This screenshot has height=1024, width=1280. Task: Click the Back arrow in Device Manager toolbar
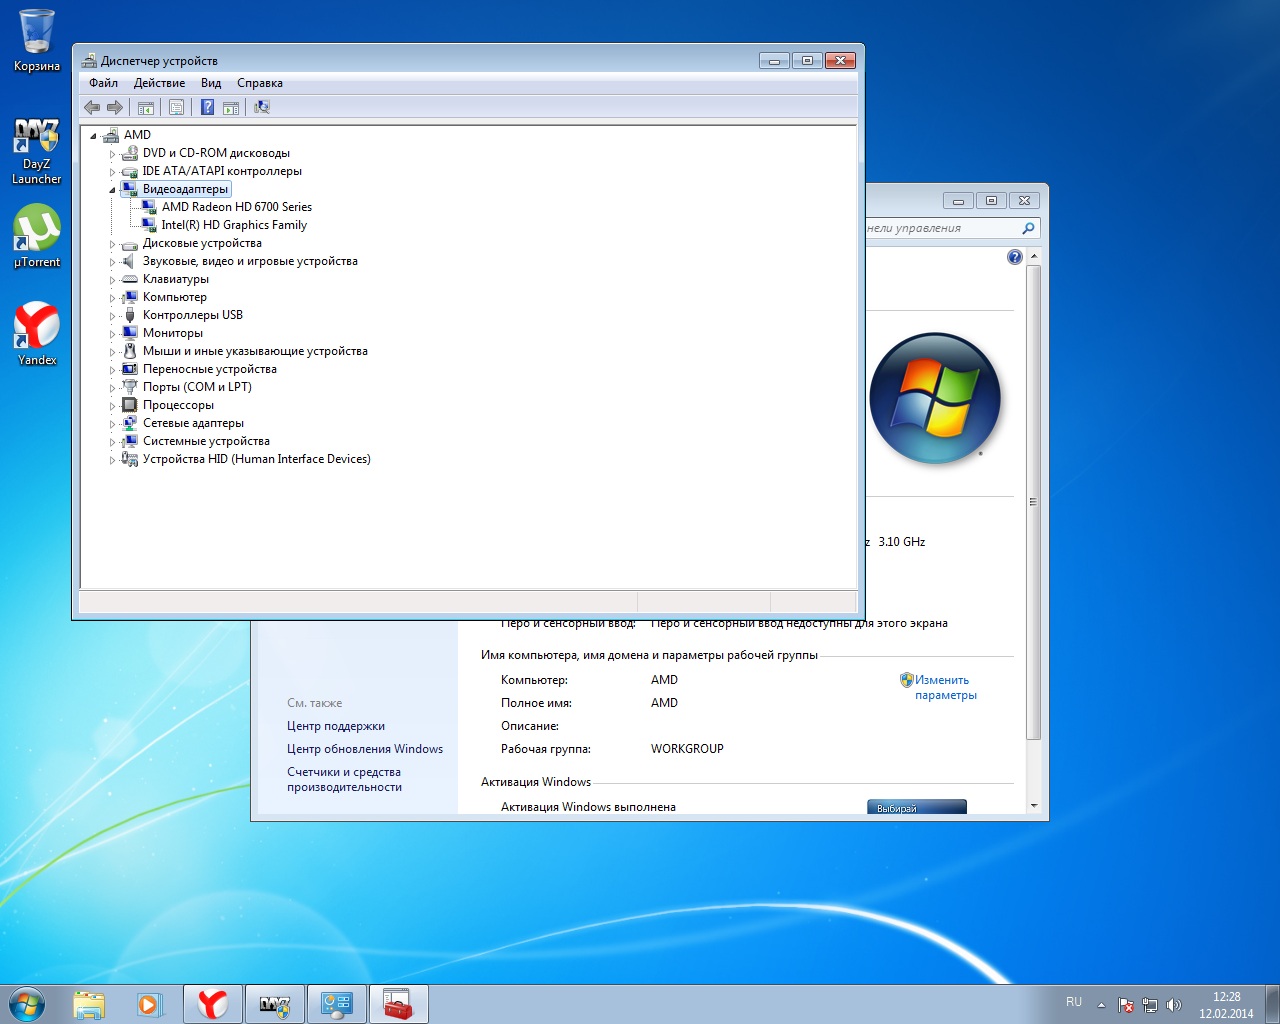[x=92, y=107]
